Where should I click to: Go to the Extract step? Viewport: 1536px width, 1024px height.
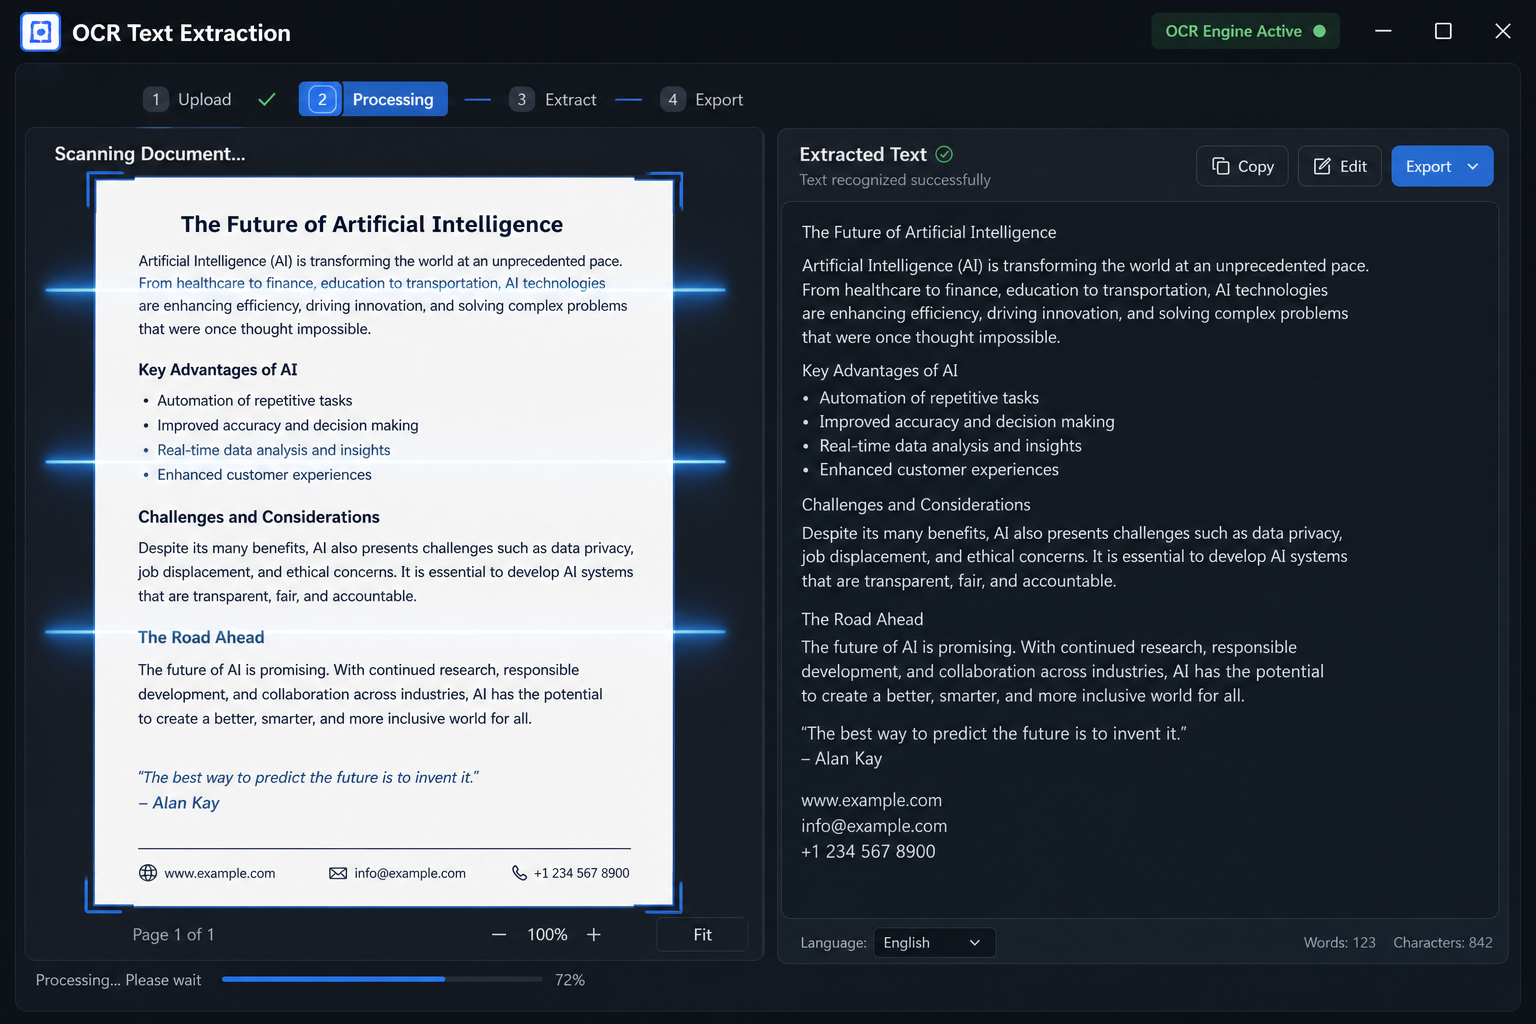[x=553, y=99]
